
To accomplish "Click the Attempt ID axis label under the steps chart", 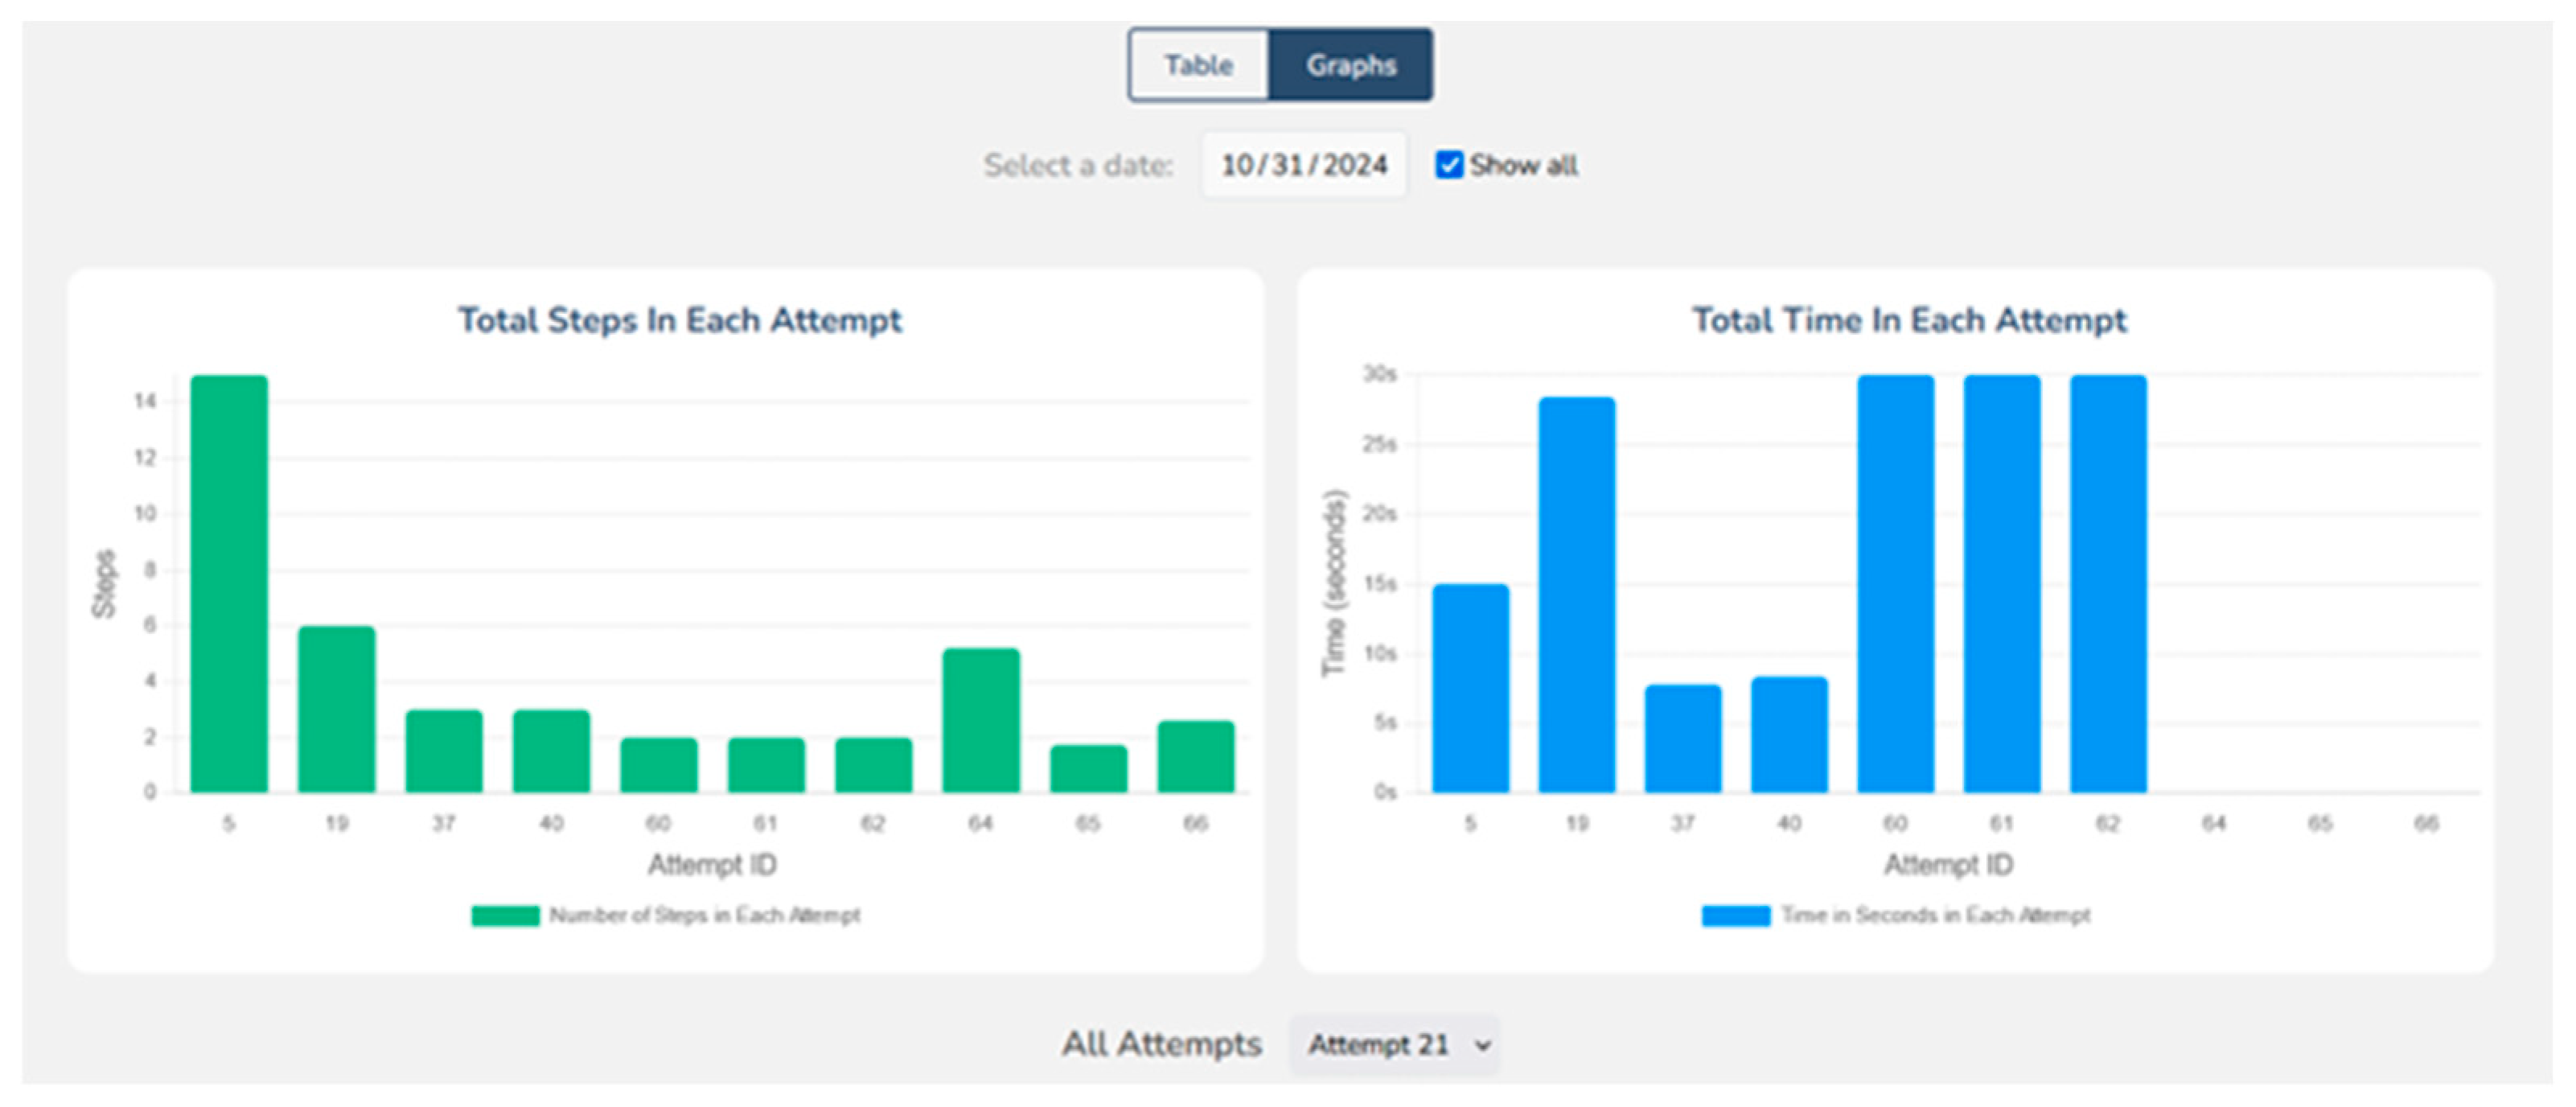I will [x=712, y=865].
